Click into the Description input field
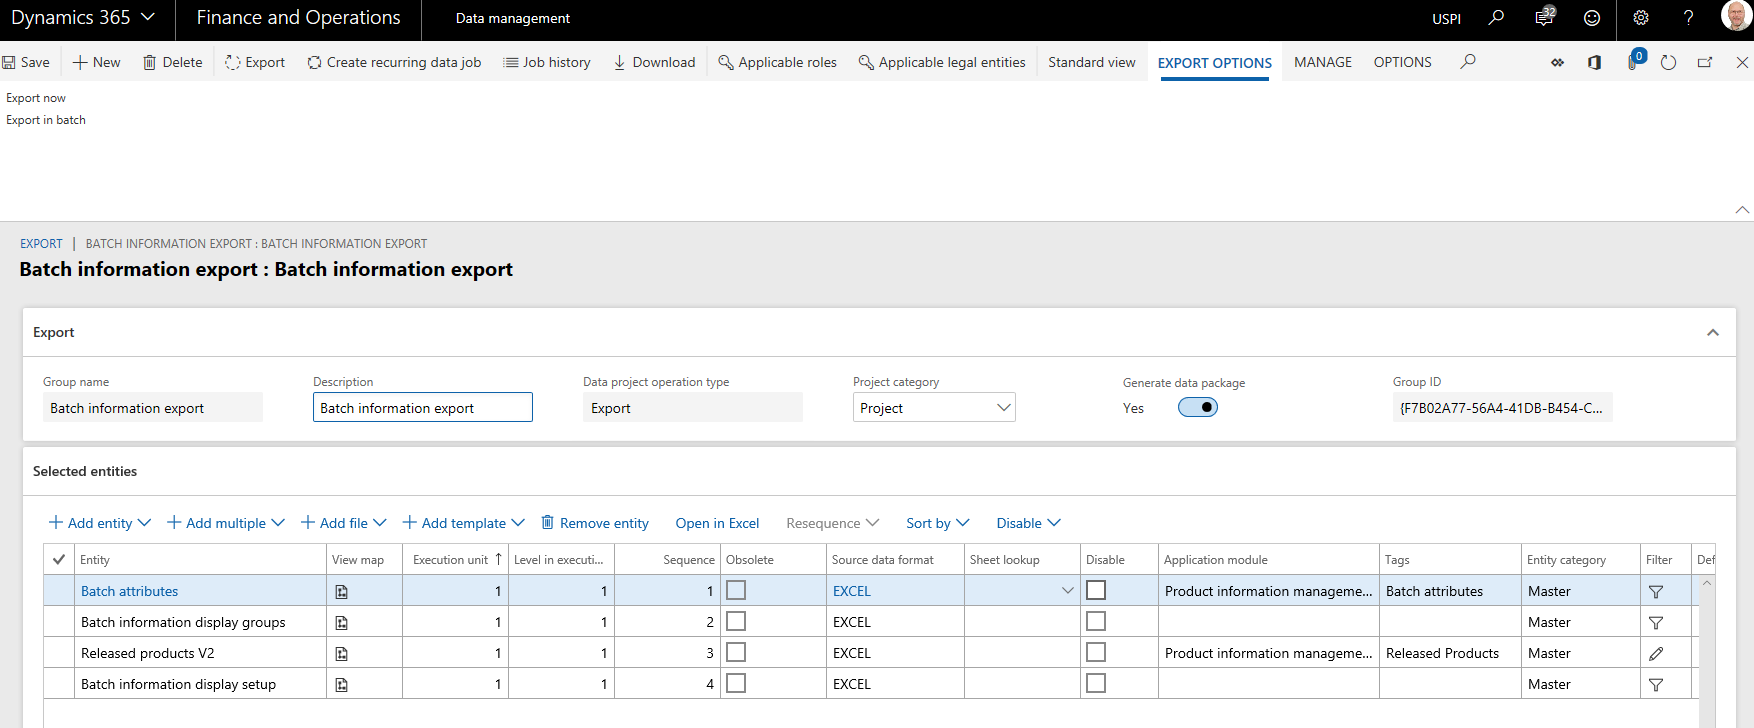The width and height of the screenshot is (1754, 728). coord(422,408)
